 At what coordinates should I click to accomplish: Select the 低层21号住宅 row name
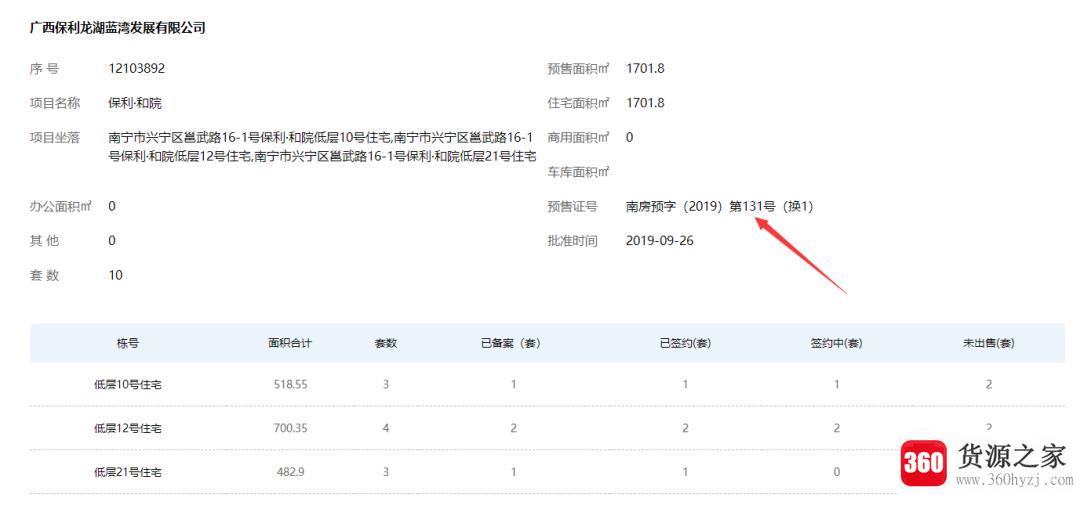click(127, 473)
